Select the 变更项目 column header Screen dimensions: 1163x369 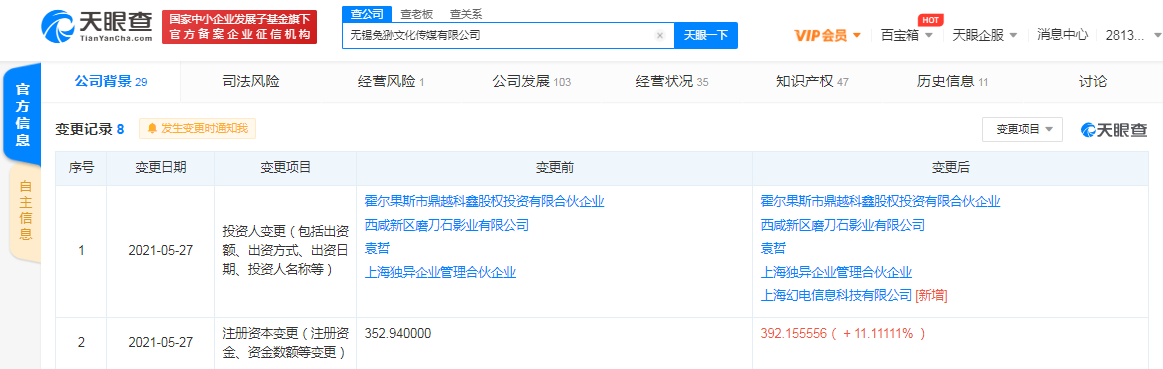click(285, 168)
